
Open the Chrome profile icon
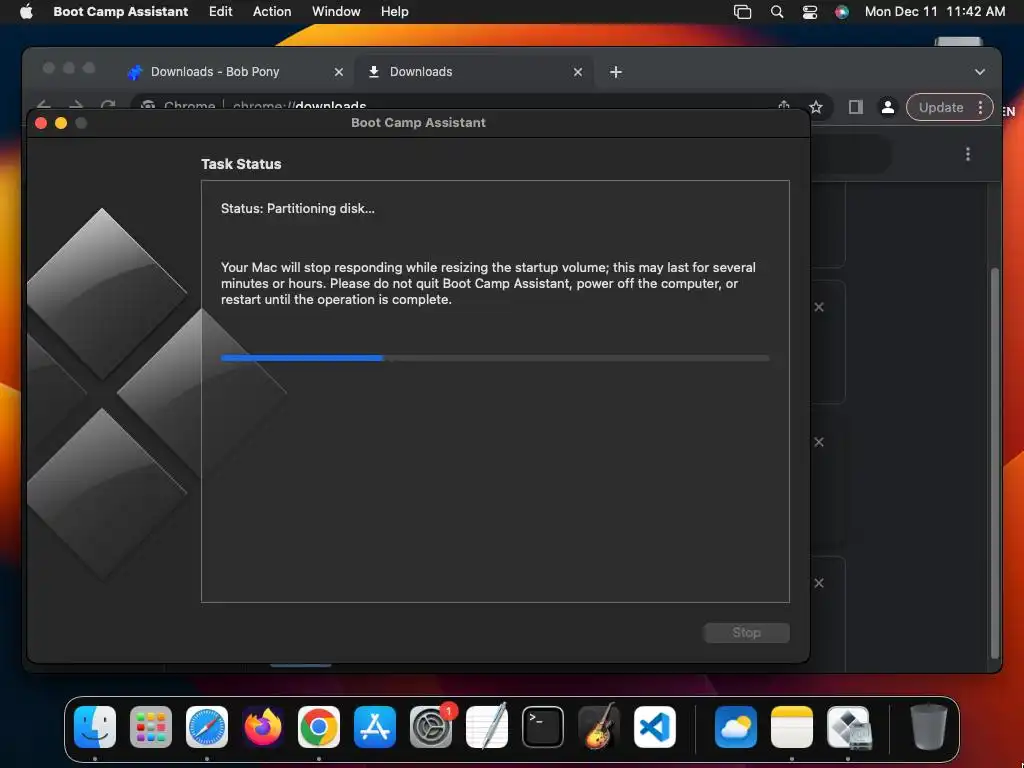(888, 107)
